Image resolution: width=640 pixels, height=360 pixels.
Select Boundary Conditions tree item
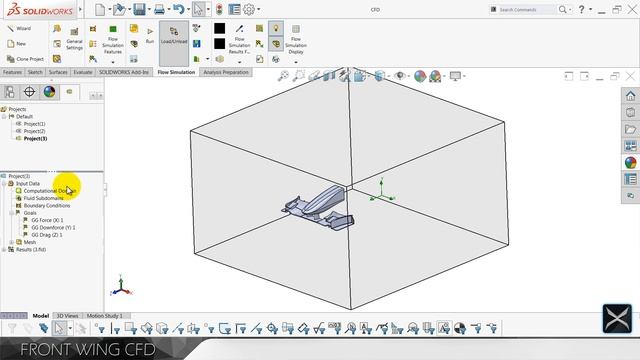[x=47, y=206]
